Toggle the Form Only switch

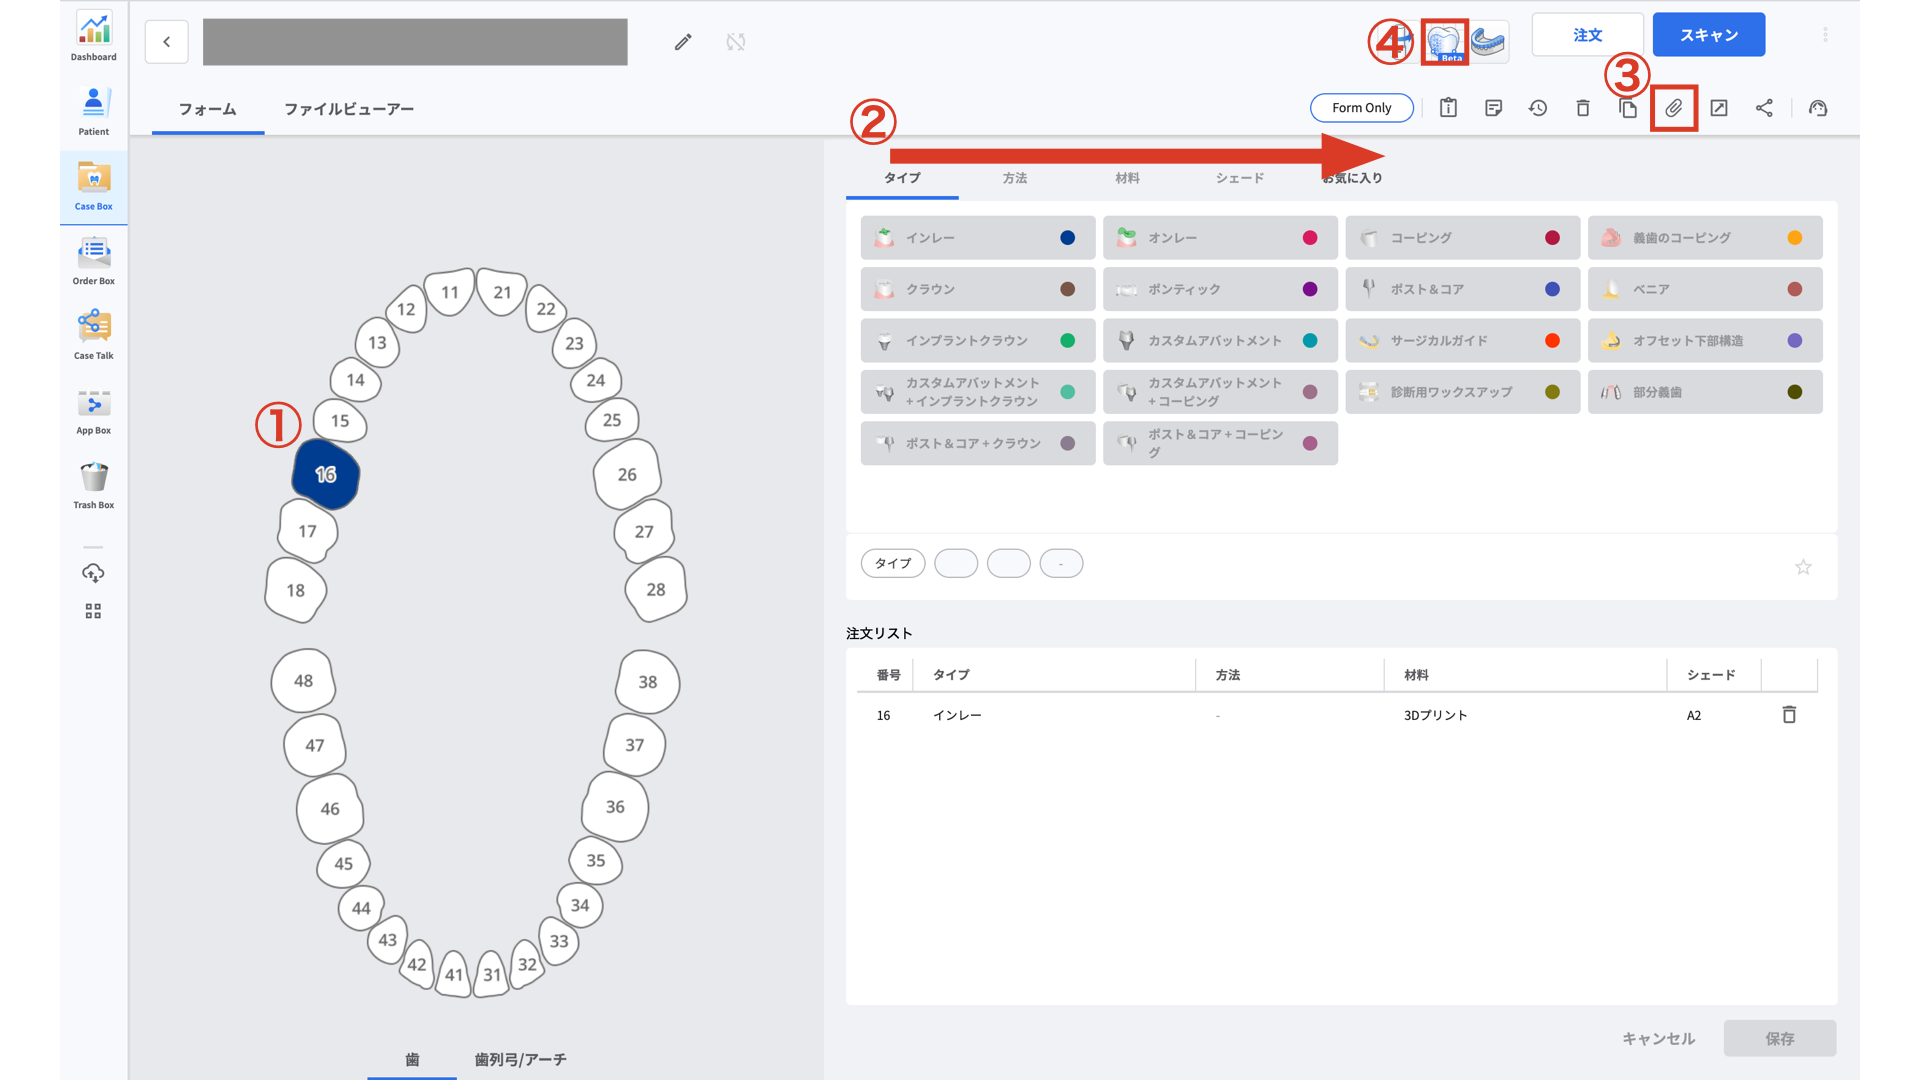pos(1362,108)
